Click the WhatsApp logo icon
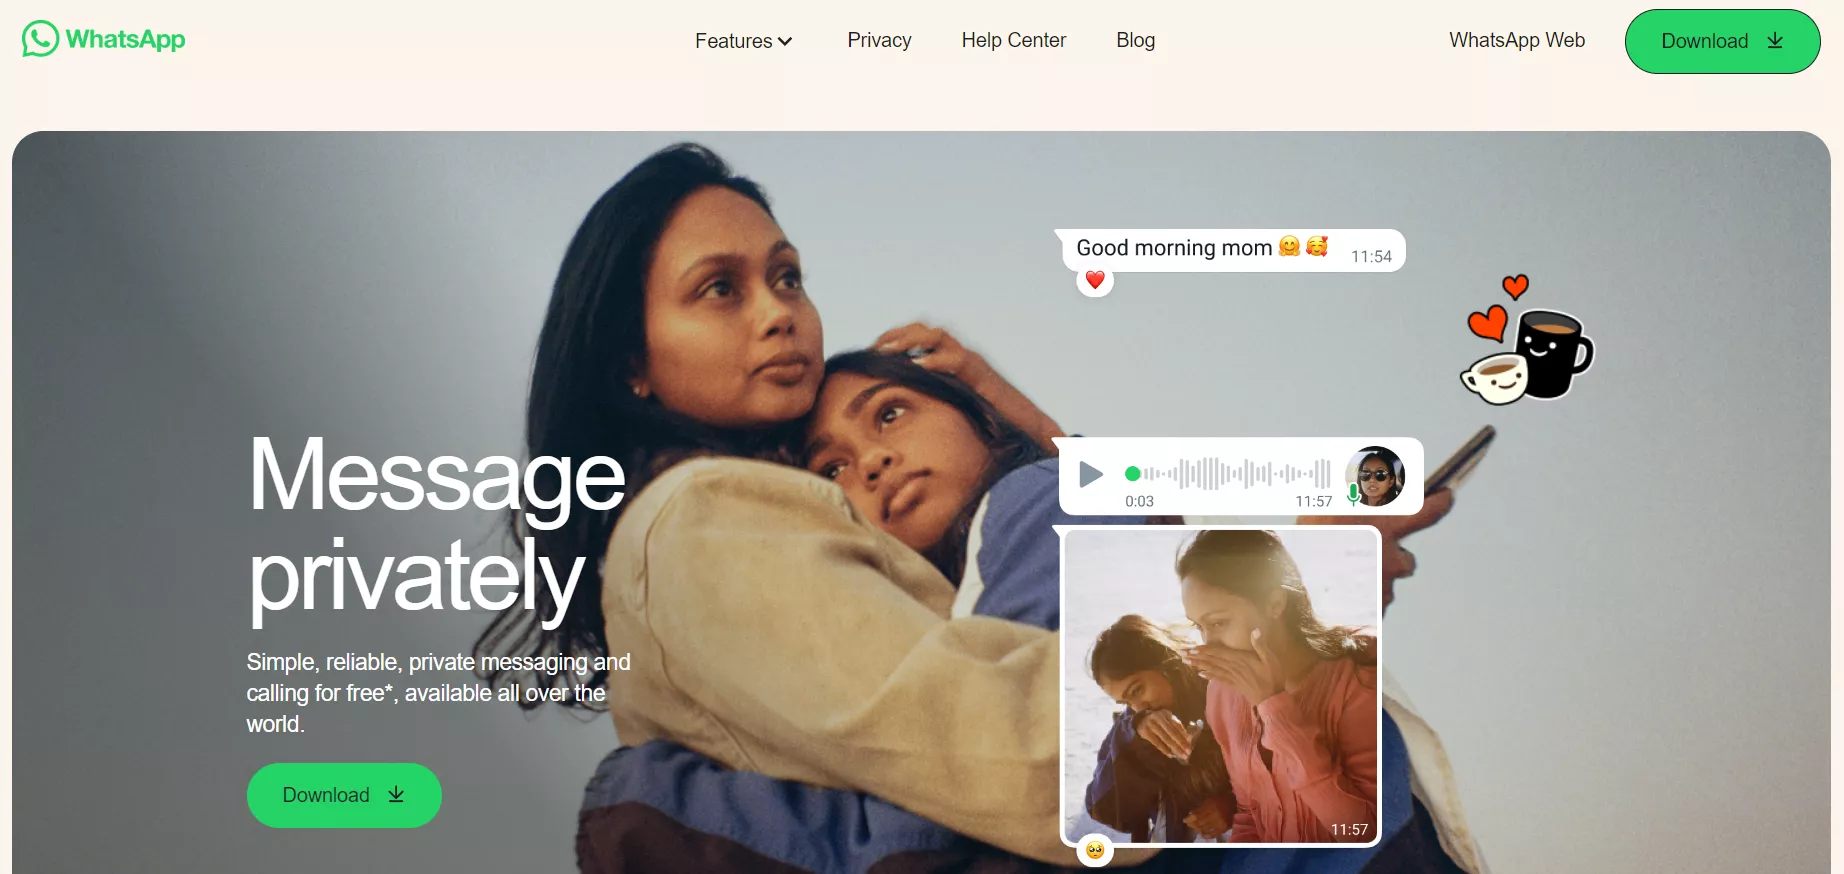This screenshot has width=1844, height=874. click(x=40, y=39)
